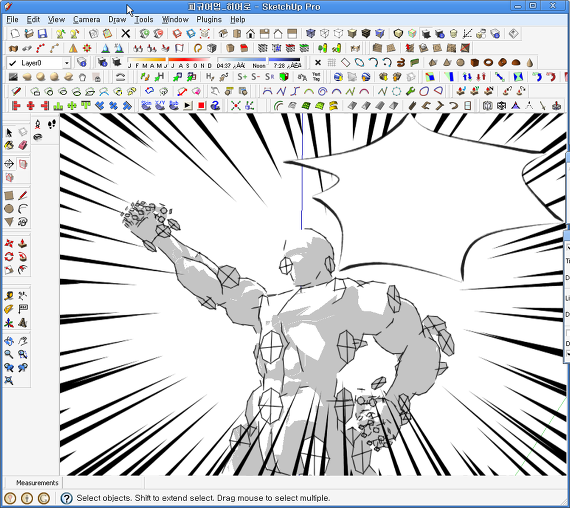The image size is (570, 508).
Task: Activate the Move tool
Action: coord(9,243)
